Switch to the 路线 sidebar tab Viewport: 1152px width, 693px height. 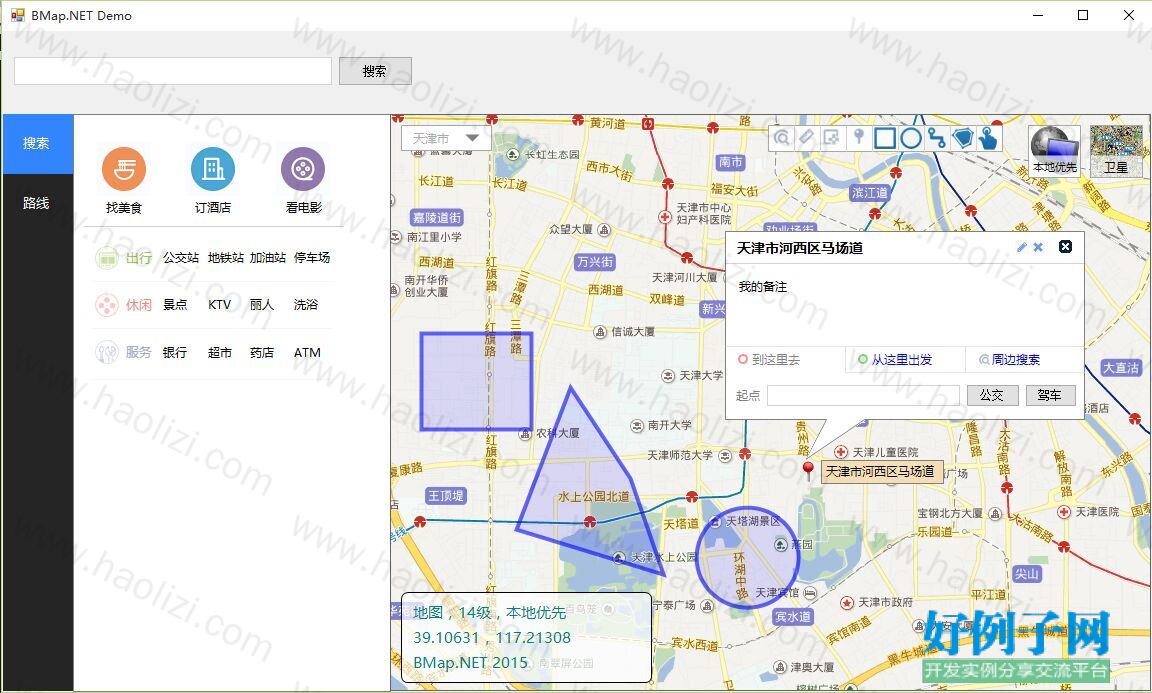(x=37, y=203)
